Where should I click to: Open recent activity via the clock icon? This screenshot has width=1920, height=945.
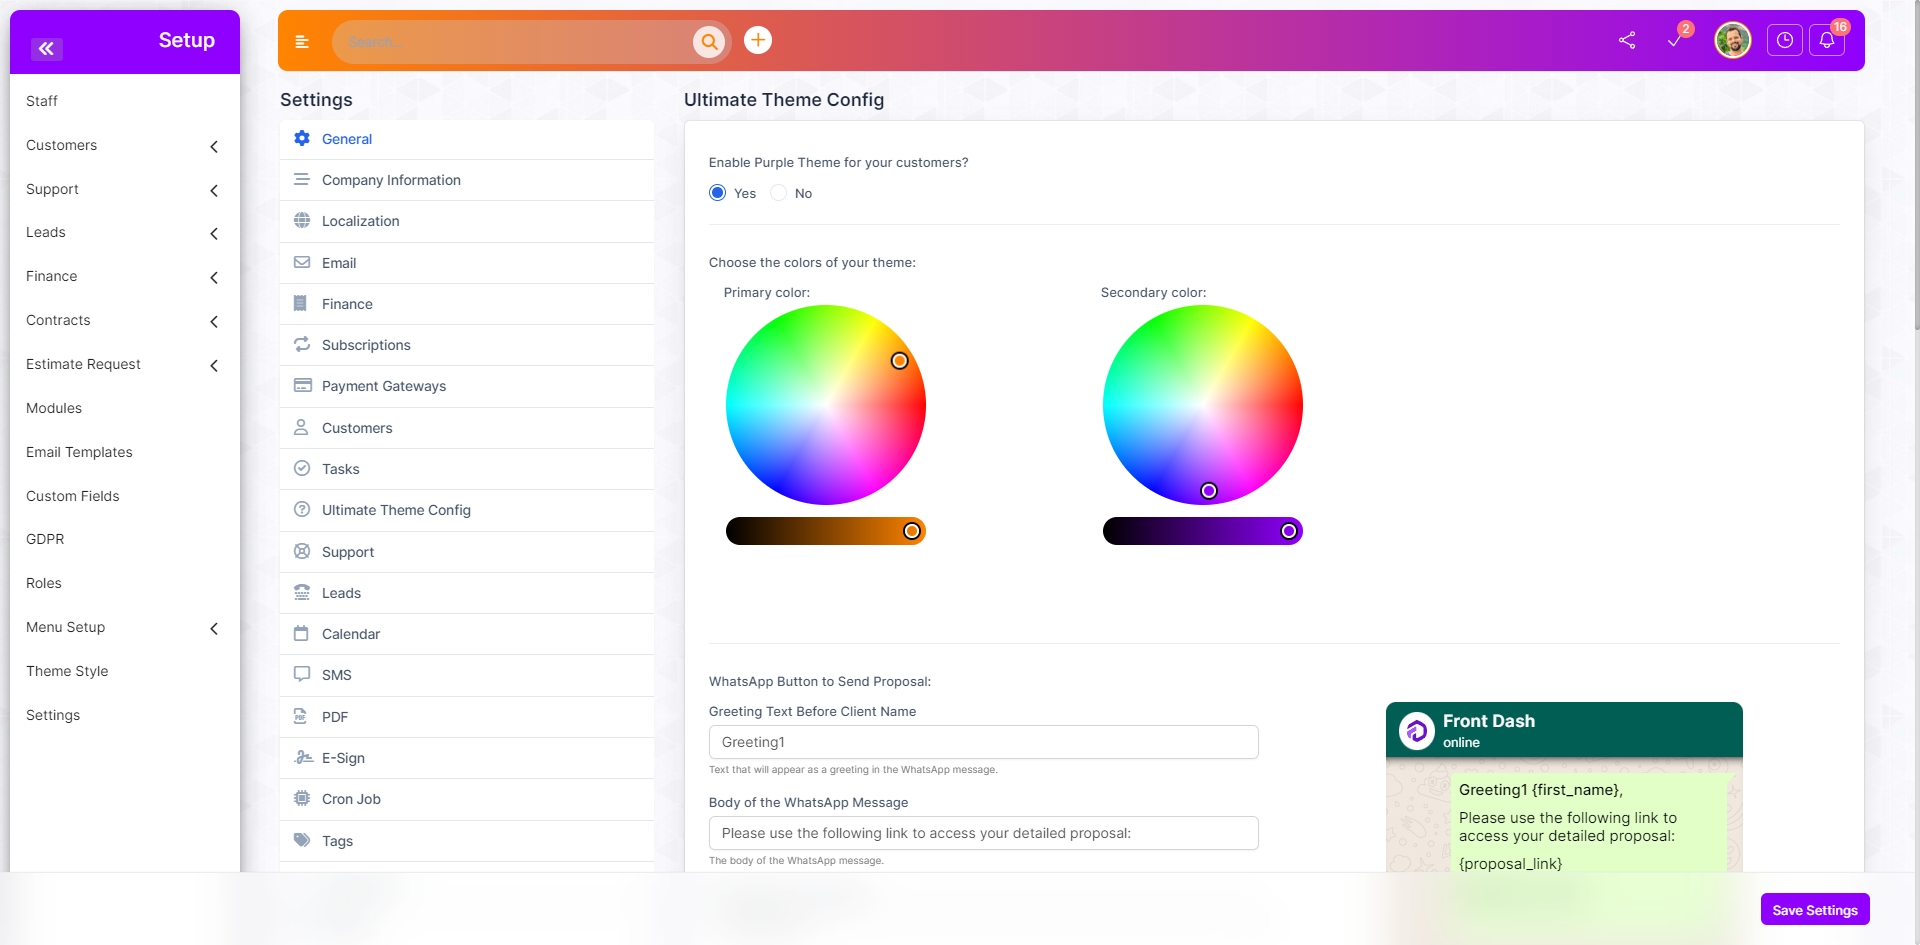[1786, 40]
